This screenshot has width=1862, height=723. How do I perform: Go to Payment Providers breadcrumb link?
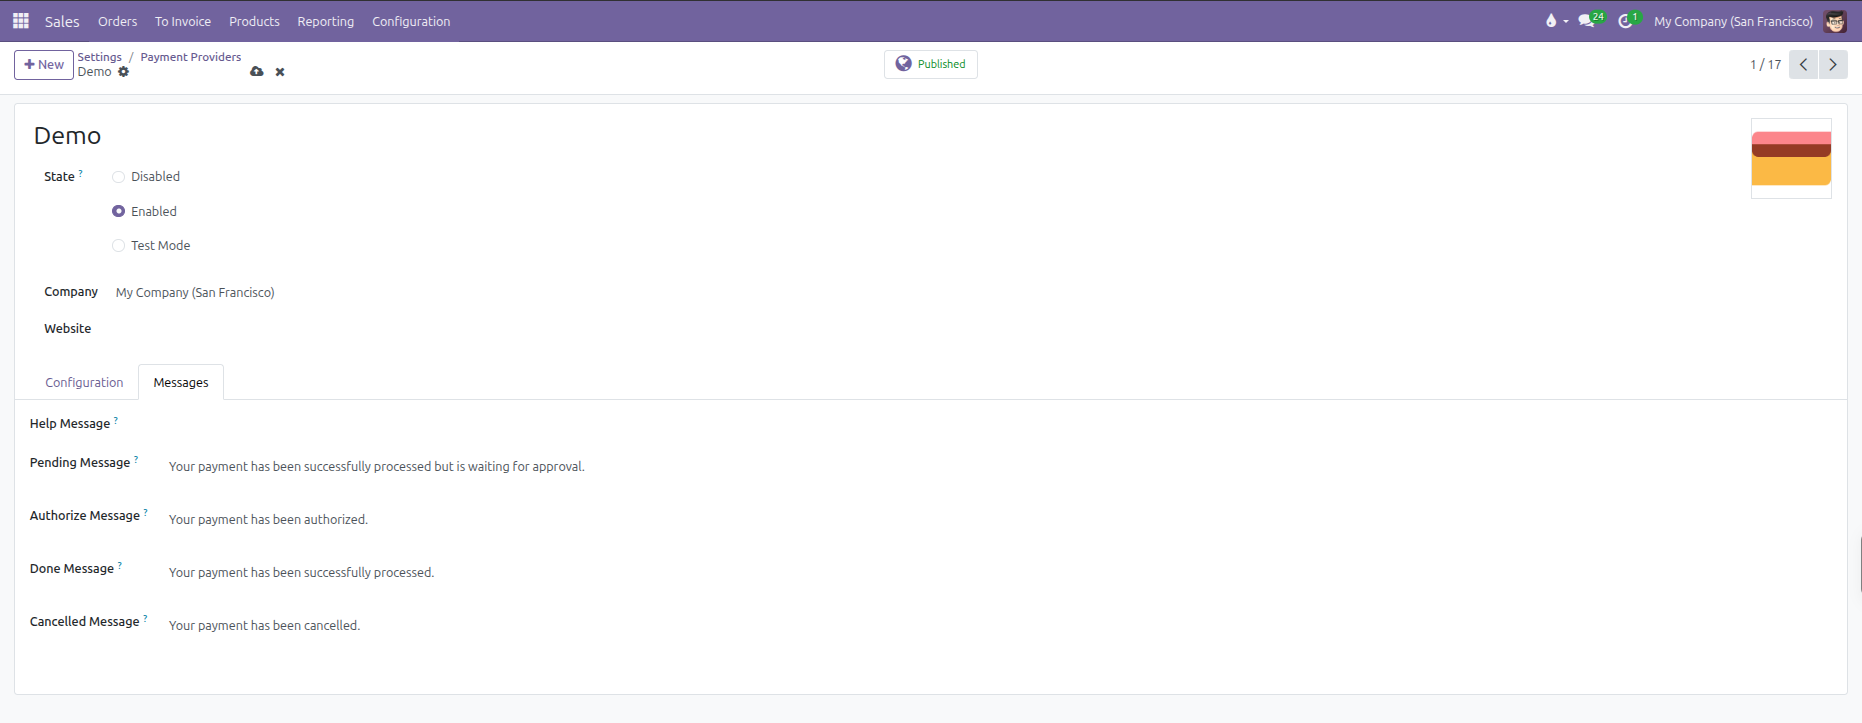[190, 57]
